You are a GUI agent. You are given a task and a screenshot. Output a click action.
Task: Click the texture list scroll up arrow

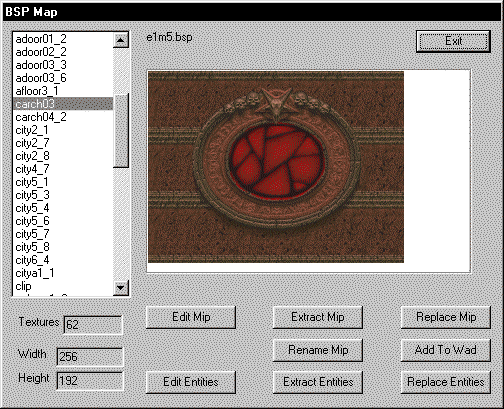click(121, 40)
